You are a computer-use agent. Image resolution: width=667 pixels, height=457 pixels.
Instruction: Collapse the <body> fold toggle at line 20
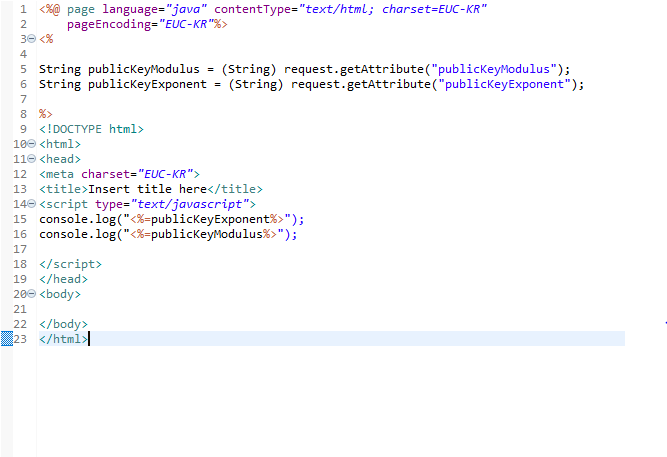[x=31, y=294]
